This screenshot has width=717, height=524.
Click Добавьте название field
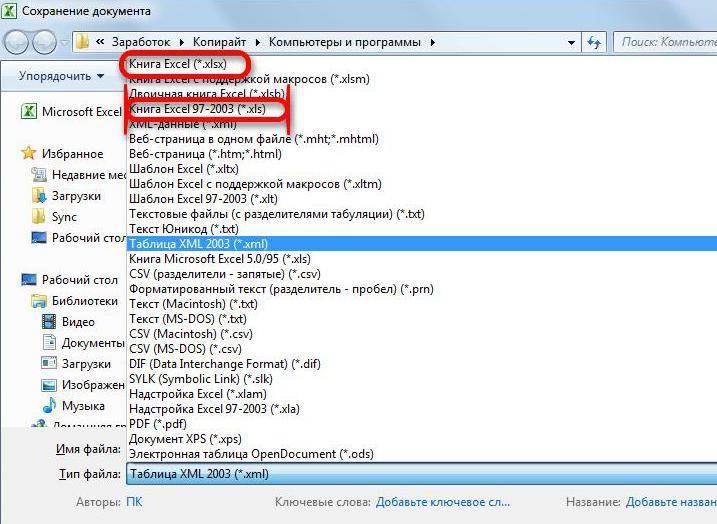click(671, 502)
